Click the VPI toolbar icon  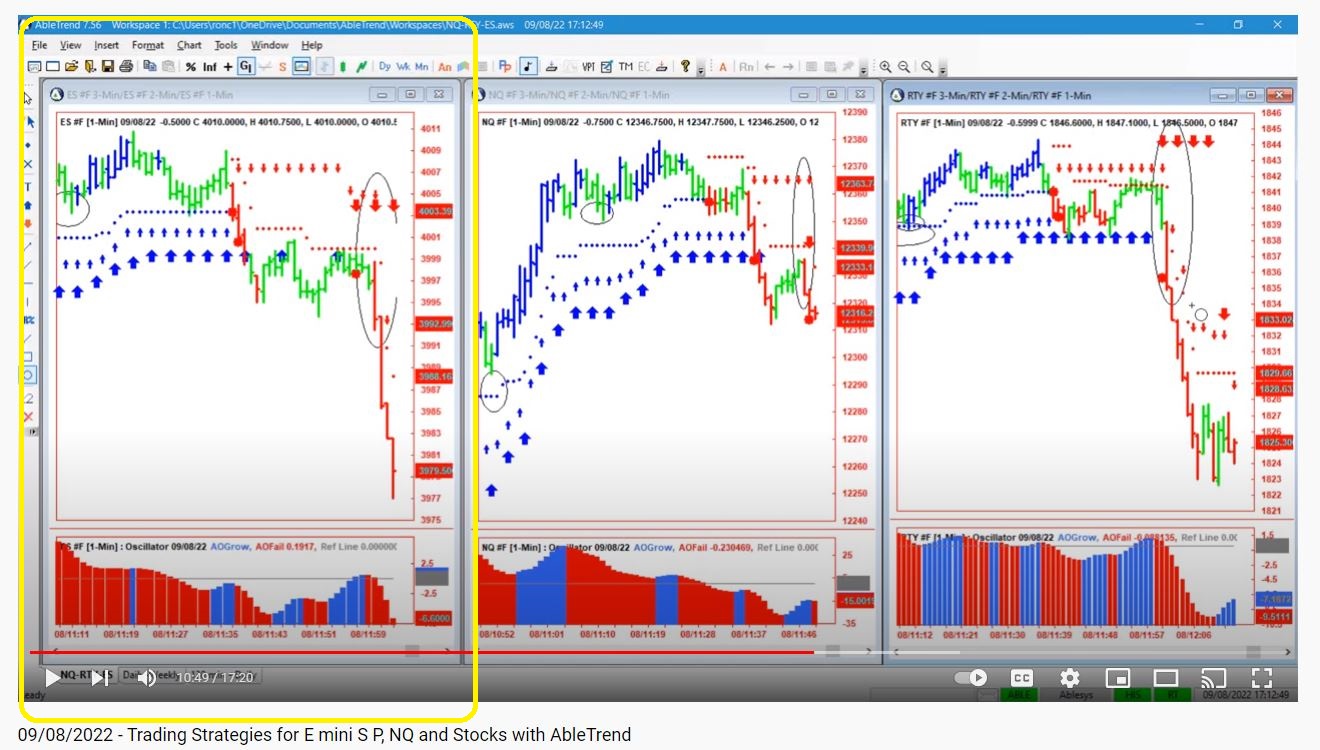tap(588, 67)
